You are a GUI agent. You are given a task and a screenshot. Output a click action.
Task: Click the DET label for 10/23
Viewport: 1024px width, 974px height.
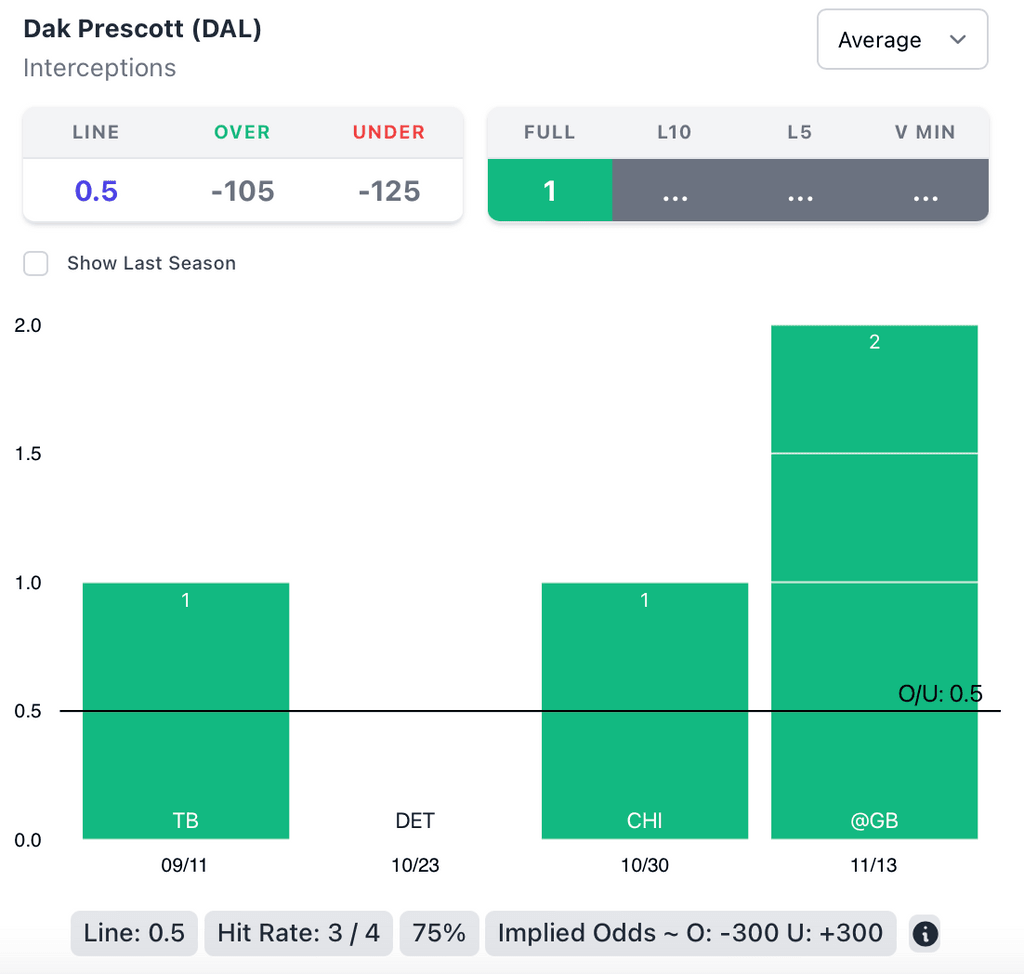pos(415,821)
